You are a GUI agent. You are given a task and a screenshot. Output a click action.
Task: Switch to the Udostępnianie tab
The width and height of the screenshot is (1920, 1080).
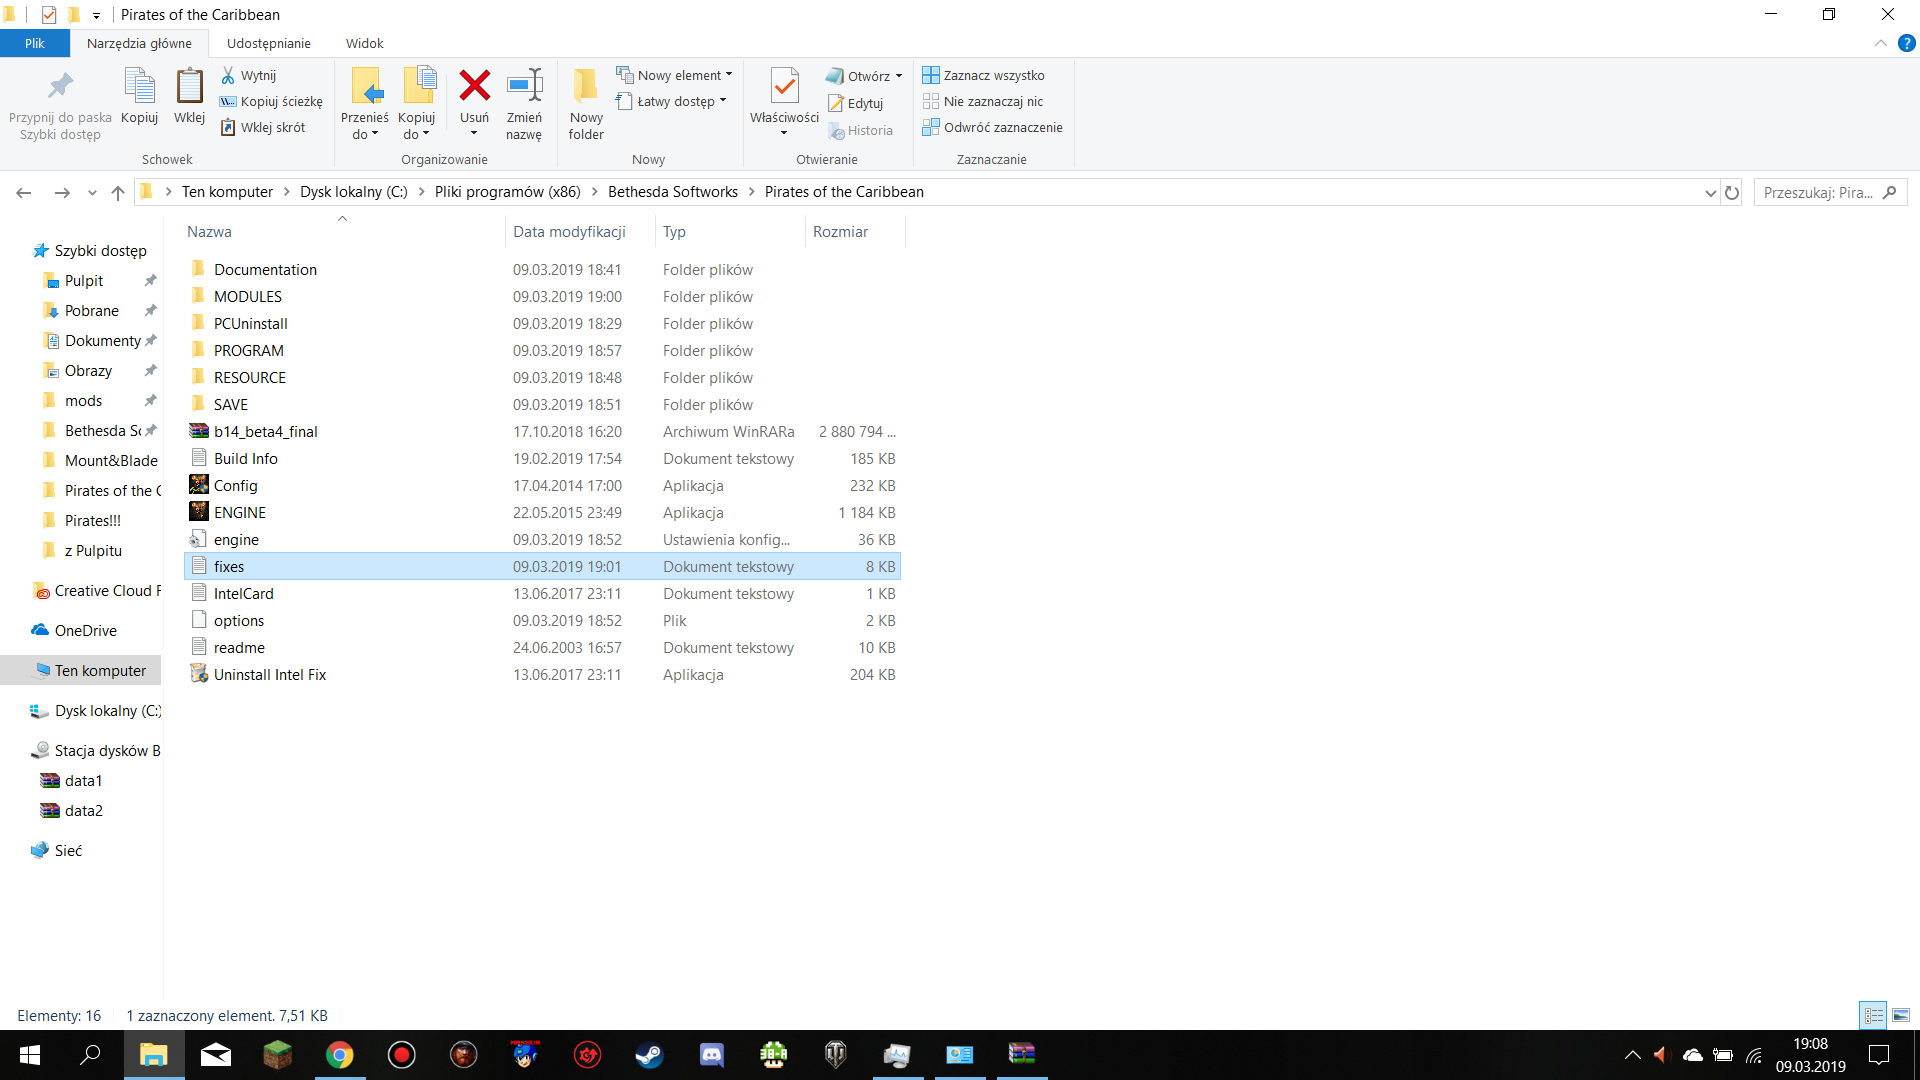click(x=268, y=43)
